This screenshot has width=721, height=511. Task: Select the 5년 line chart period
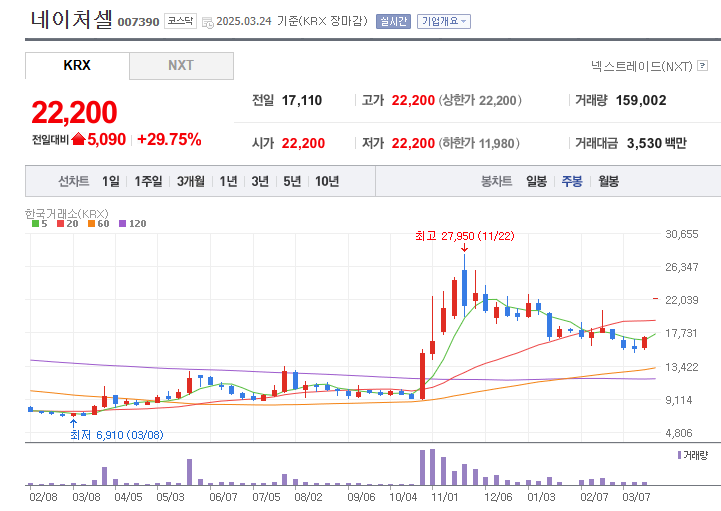coord(292,181)
